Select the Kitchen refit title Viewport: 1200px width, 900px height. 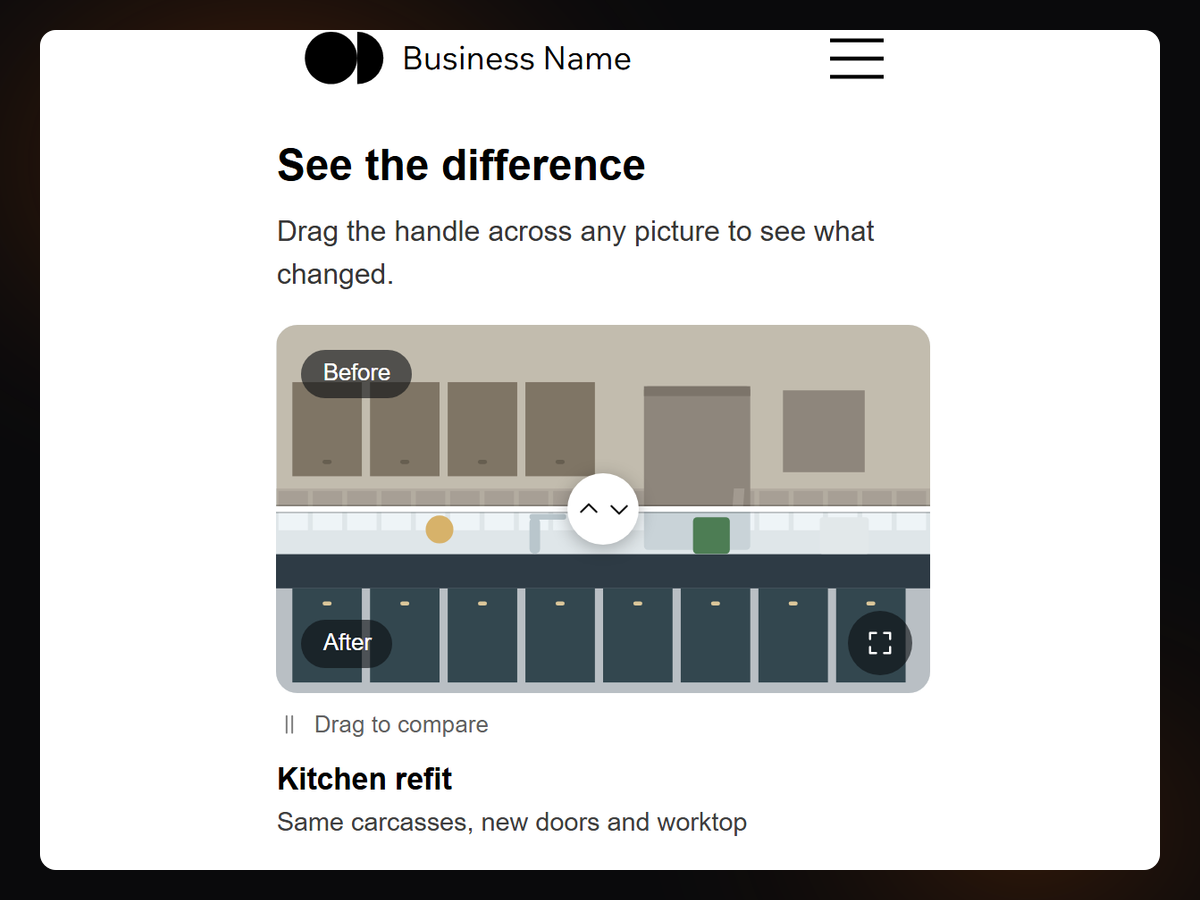pos(365,779)
